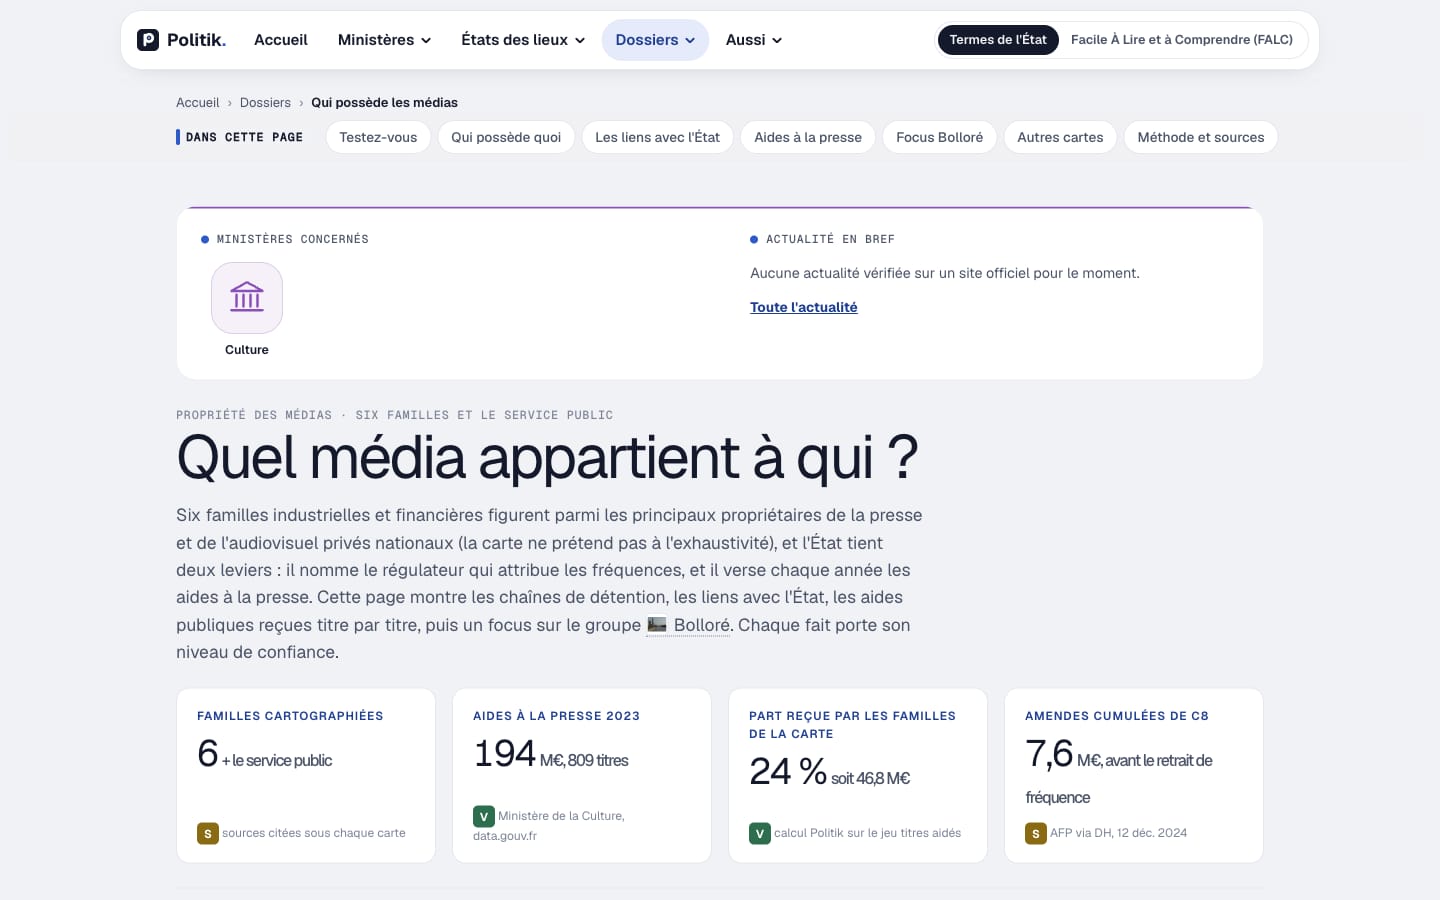Switch to Facile À Lire et à Comprendre mode
The height and width of the screenshot is (900, 1440).
click(1182, 40)
